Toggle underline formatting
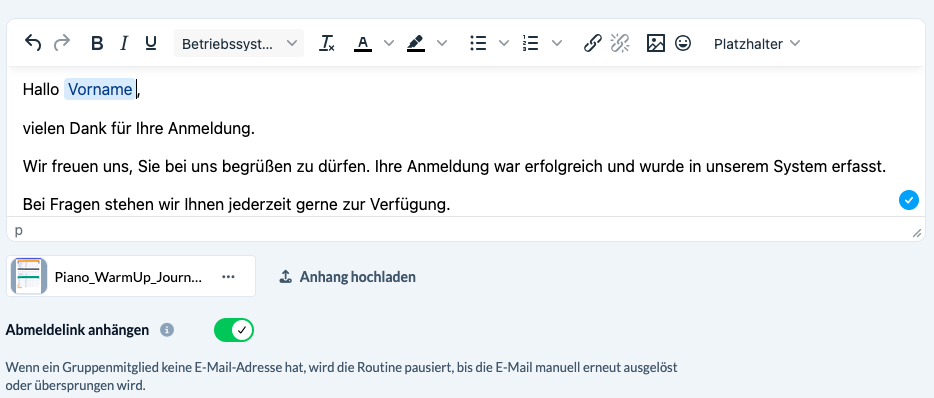This screenshot has width=934, height=398. tap(151, 43)
